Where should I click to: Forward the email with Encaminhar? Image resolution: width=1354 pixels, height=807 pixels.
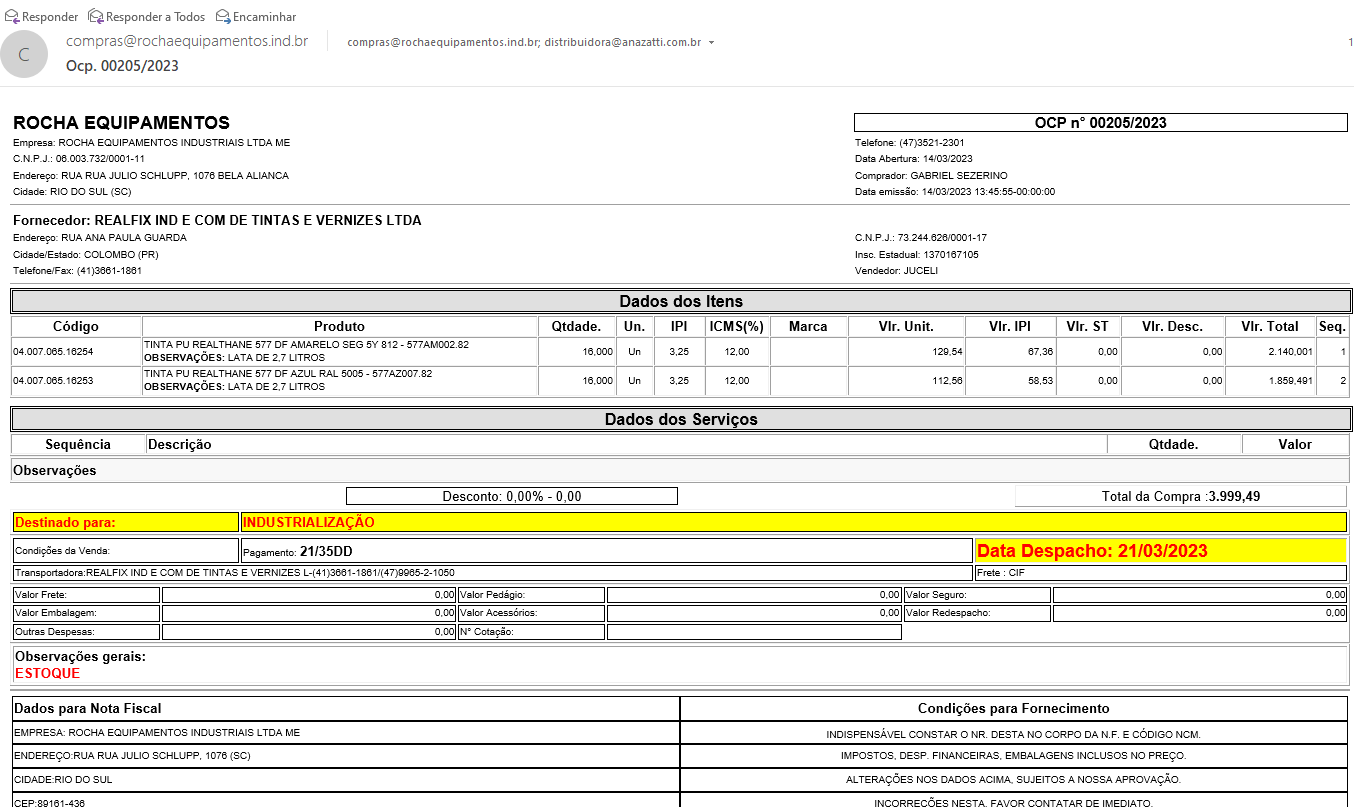click(x=223, y=17)
